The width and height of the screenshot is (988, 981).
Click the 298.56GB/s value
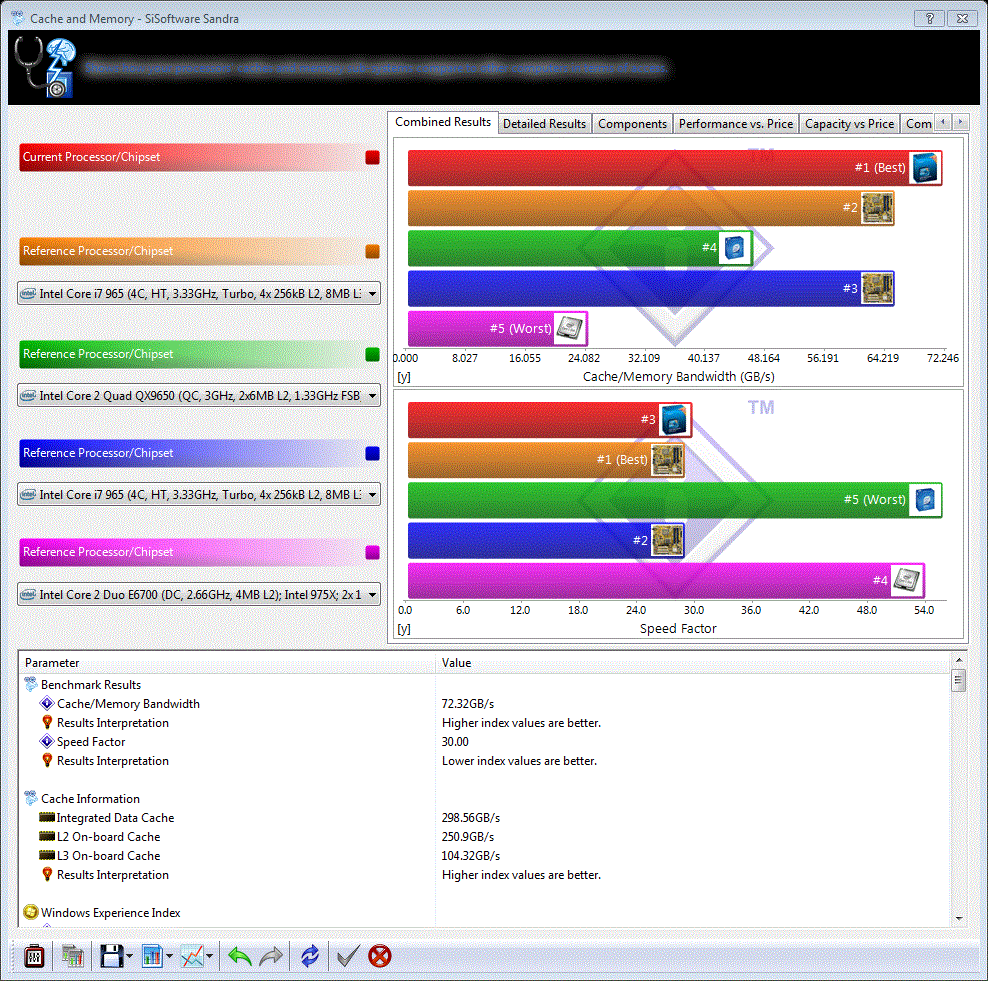(471, 818)
